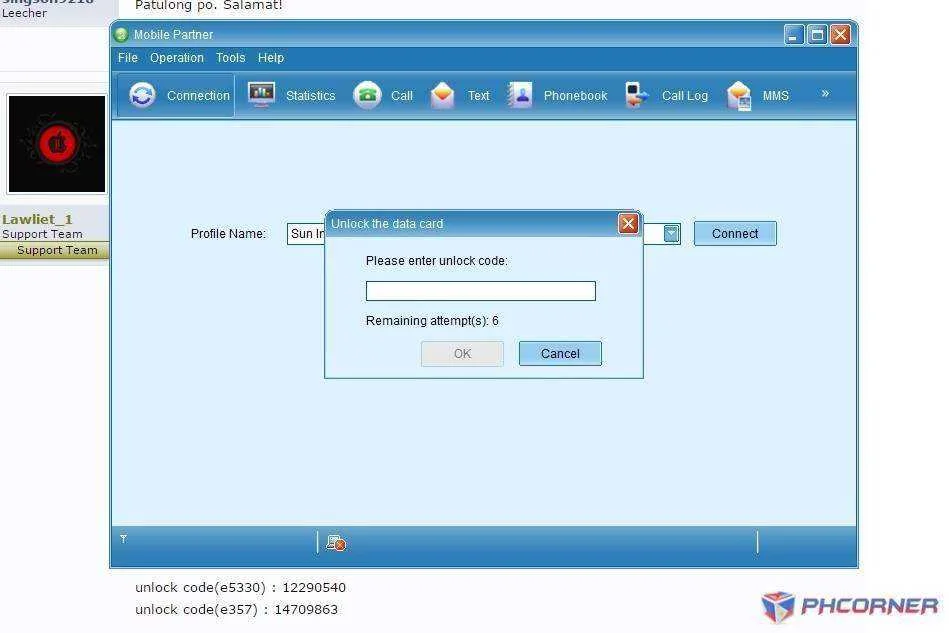Open the Phonebook icon
Image resolution: width=949 pixels, height=633 pixels.
(x=520, y=95)
